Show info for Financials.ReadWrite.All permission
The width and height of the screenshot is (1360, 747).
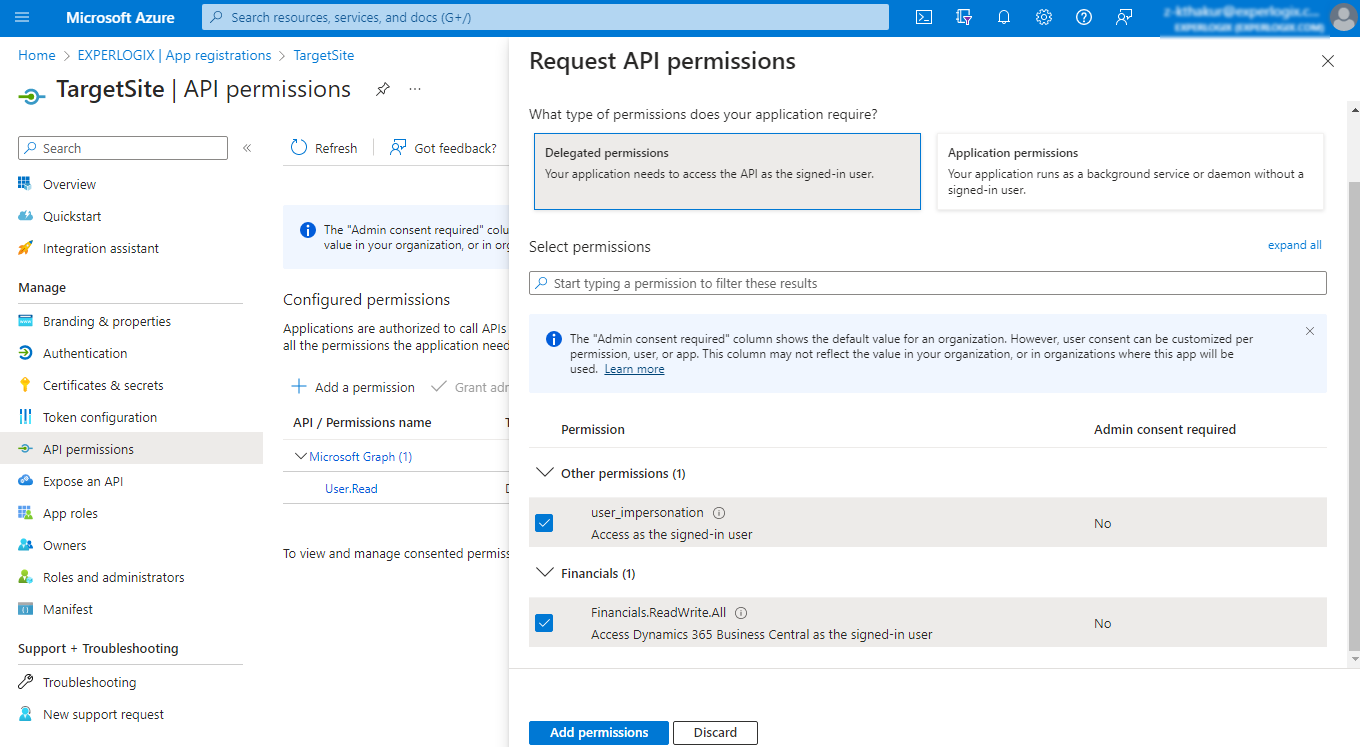[741, 613]
